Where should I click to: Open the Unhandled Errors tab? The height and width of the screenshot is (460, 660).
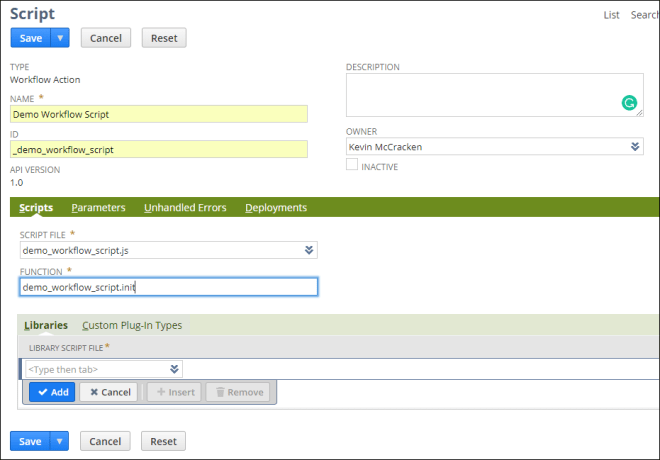[x=185, y=208]
